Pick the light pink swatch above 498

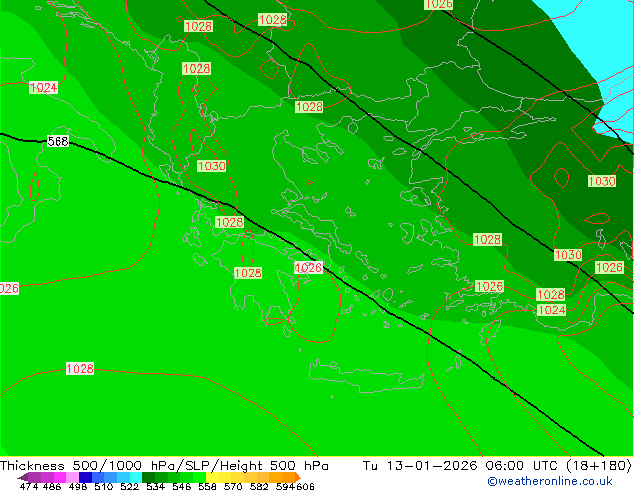pos(72,477)
